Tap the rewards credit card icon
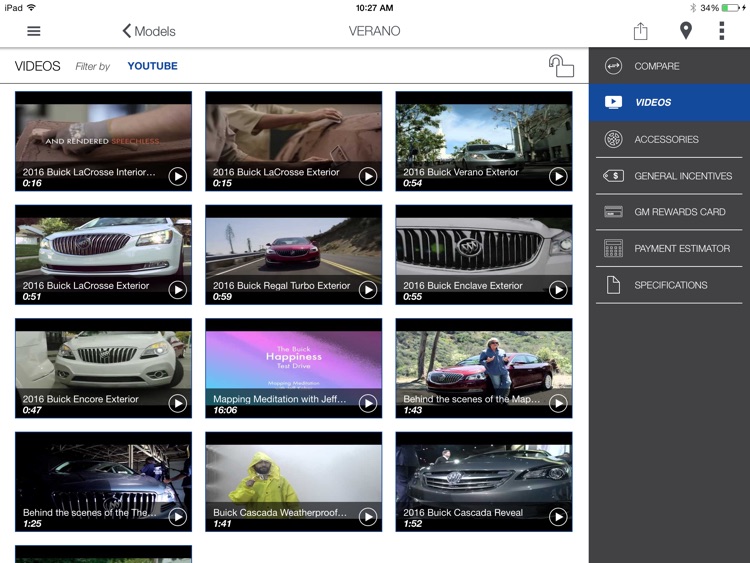 [x=613, y=212]
